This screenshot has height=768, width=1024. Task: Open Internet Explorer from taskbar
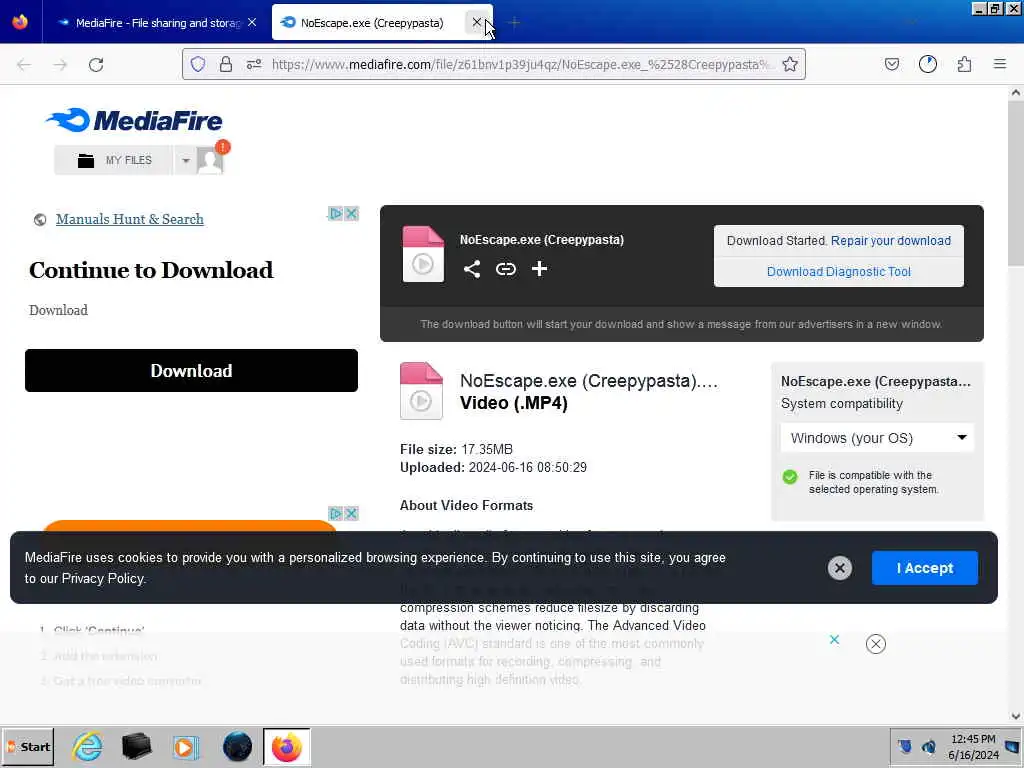(87, 746)
